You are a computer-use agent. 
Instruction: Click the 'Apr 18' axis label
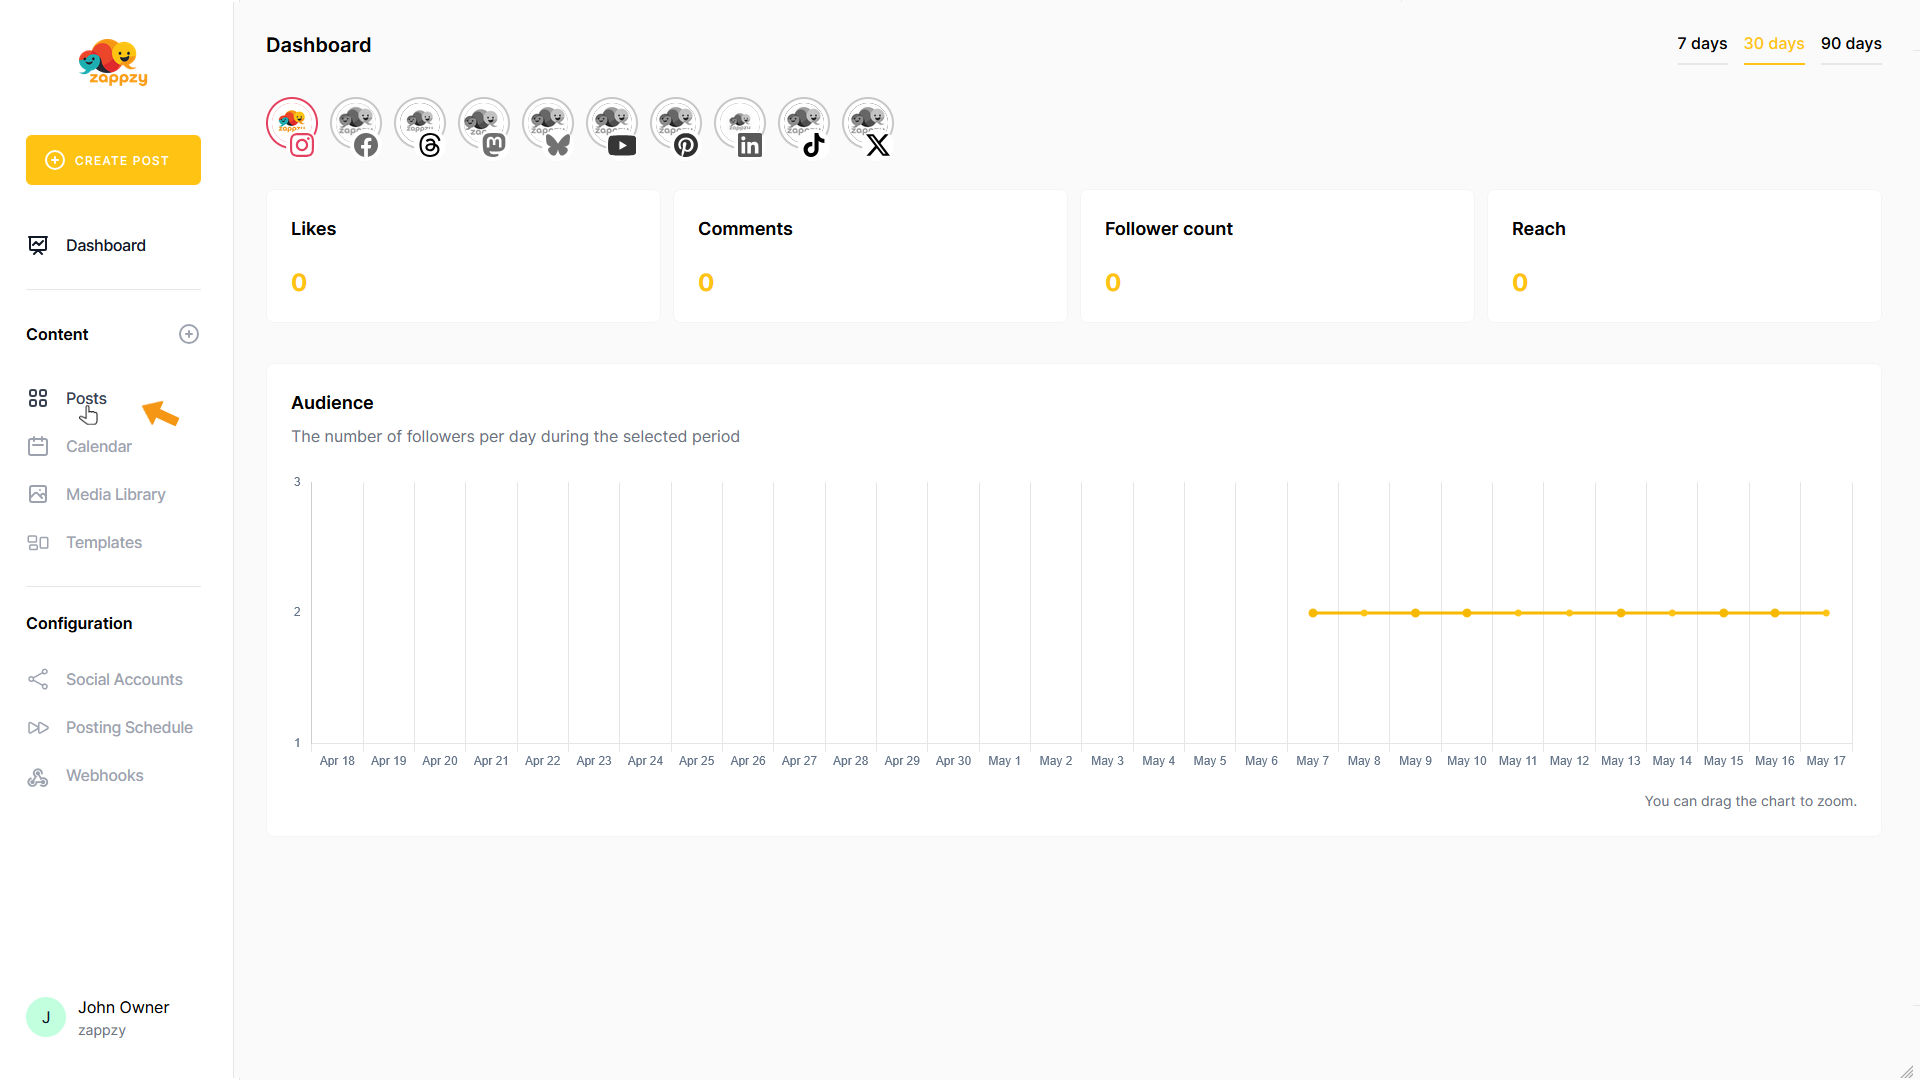[337, 761]
